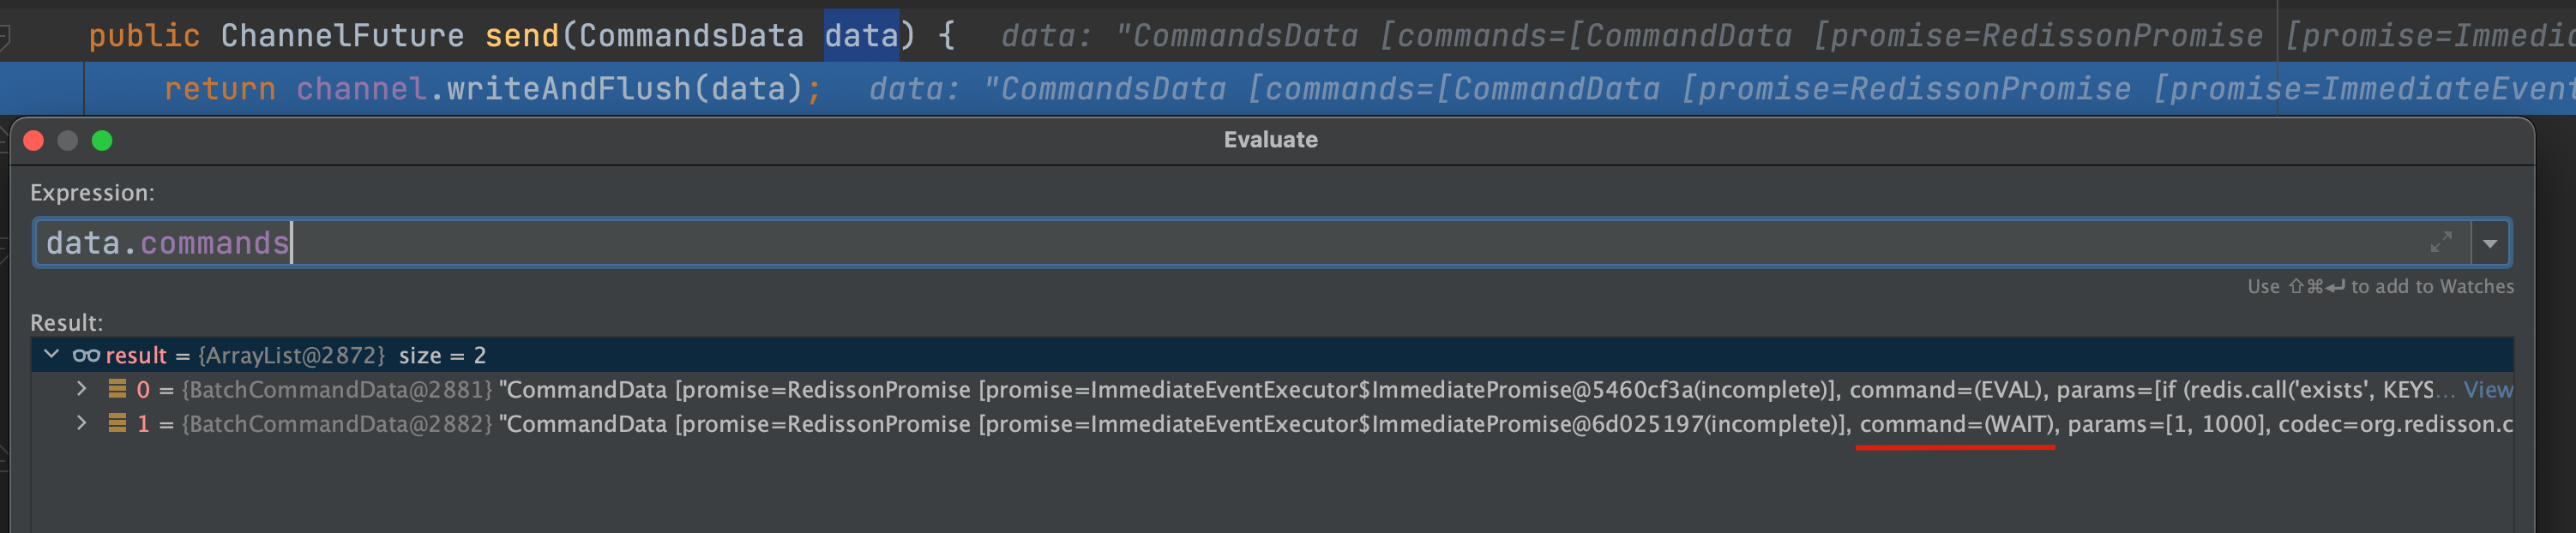Close the Evaluate dialog with red button
The height and width of the screenshot is (533, 2576).
tap(34, 140)
